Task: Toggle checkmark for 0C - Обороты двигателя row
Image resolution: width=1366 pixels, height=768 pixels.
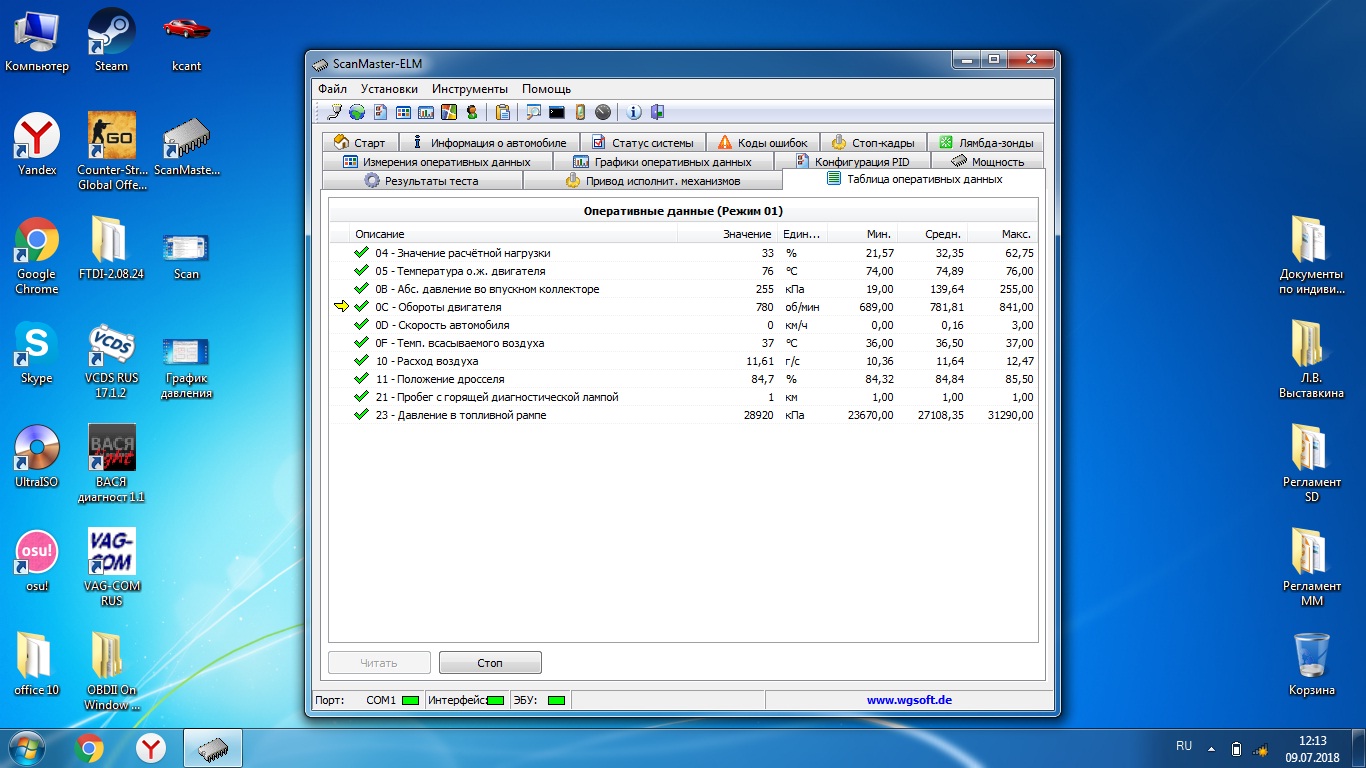Action: pos(361,307)
